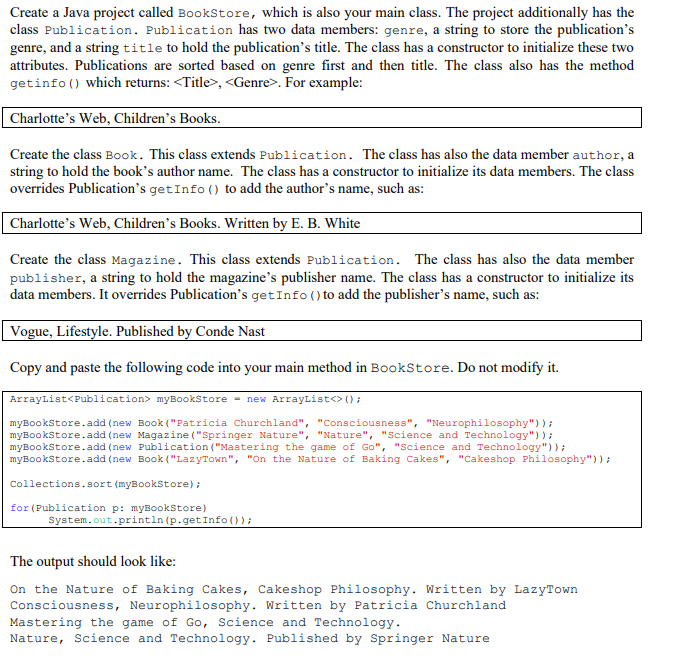
Task: Click the monospace word "getinfo()" in the first paragraph
Action: tap(45, 83)
